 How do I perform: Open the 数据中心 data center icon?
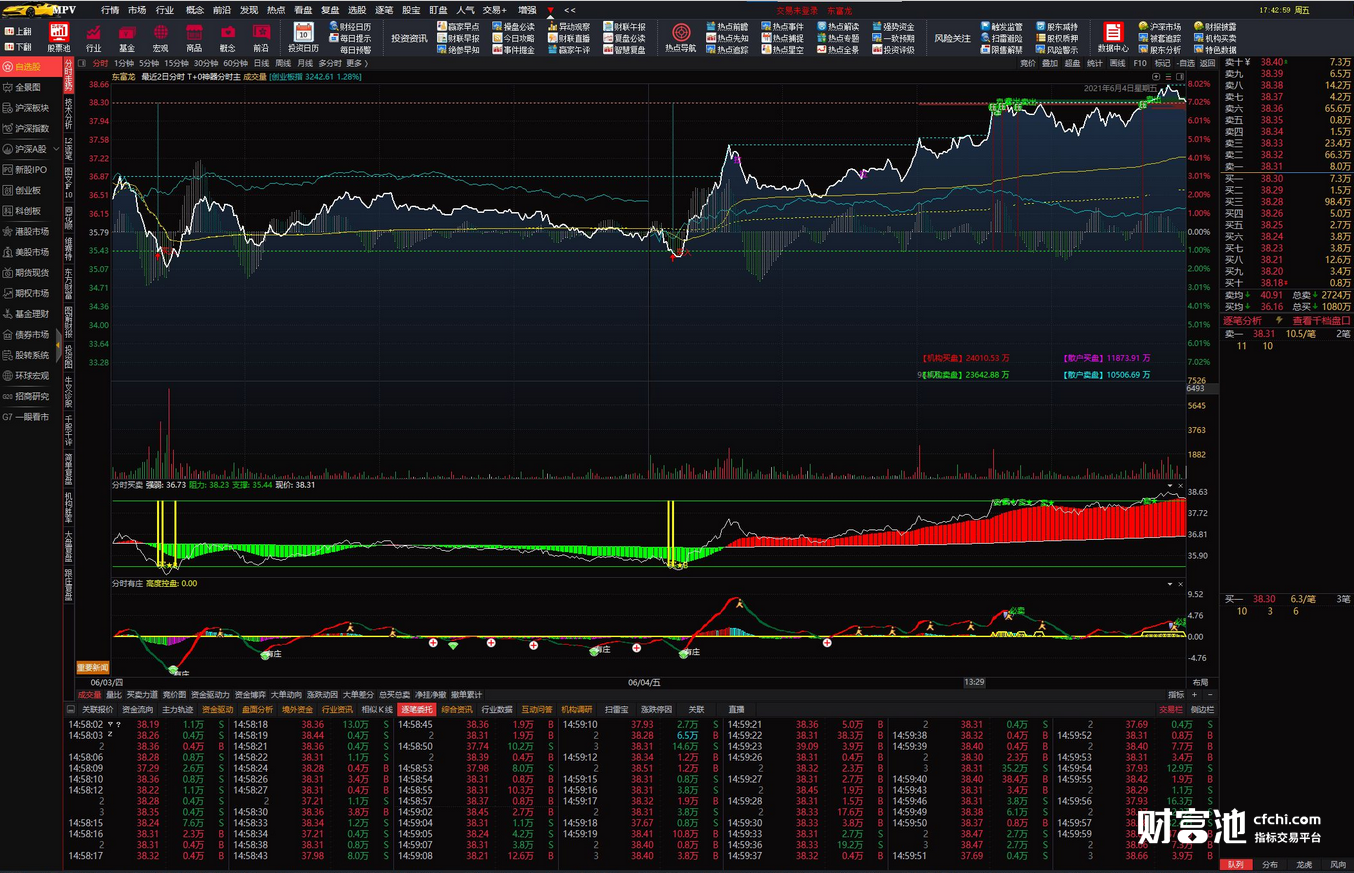pos(1113,38)
